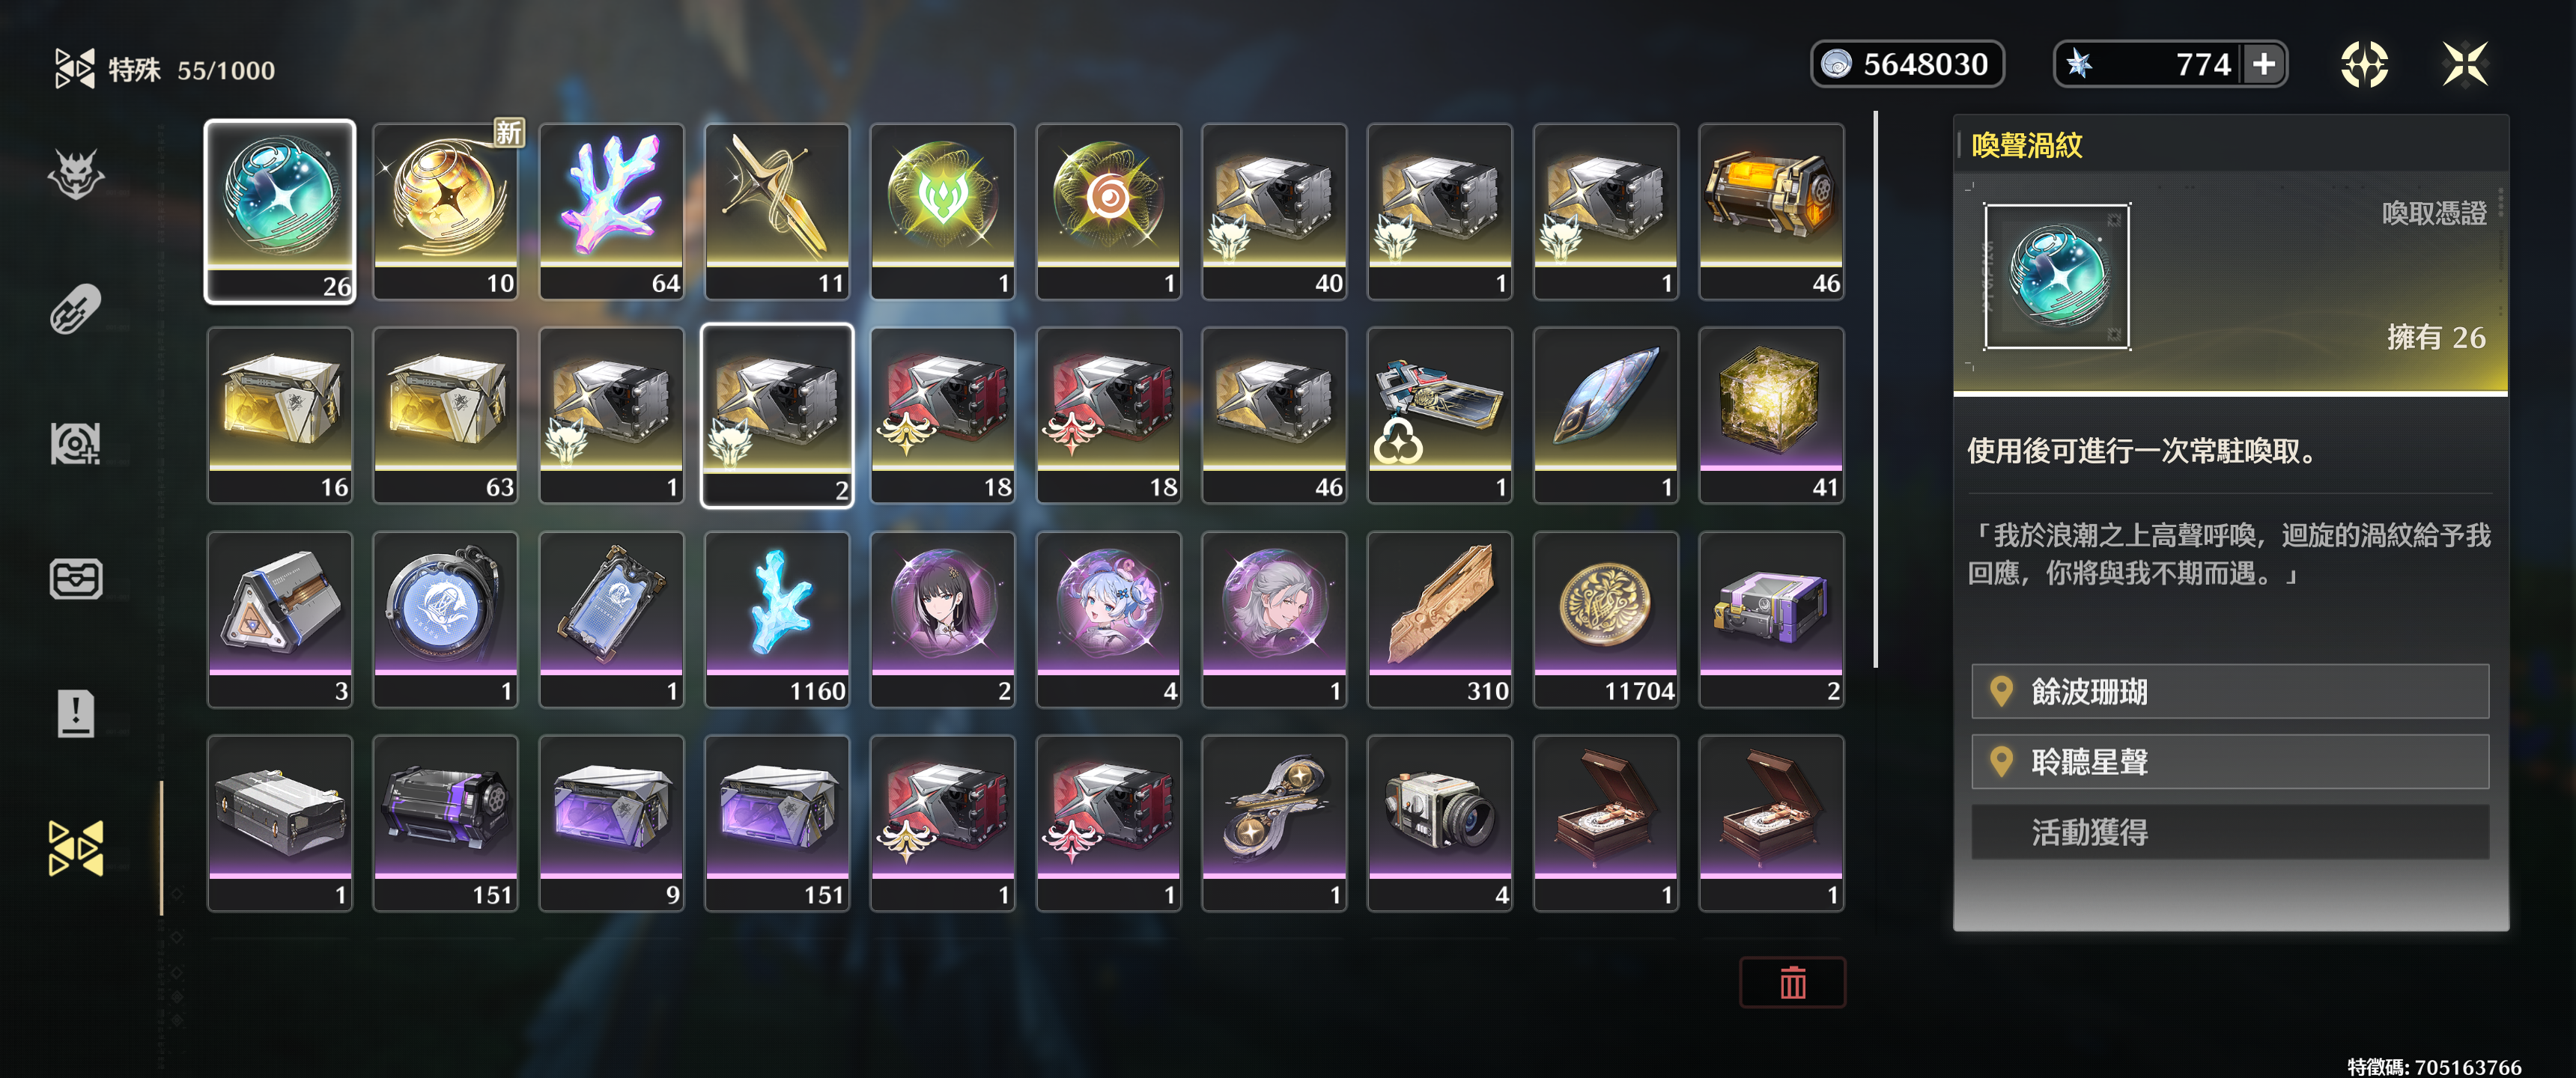Screen dimensions: 2576x1078
Task: Switch to the pill-shaped supplies category tab
Action: point(76,309)
